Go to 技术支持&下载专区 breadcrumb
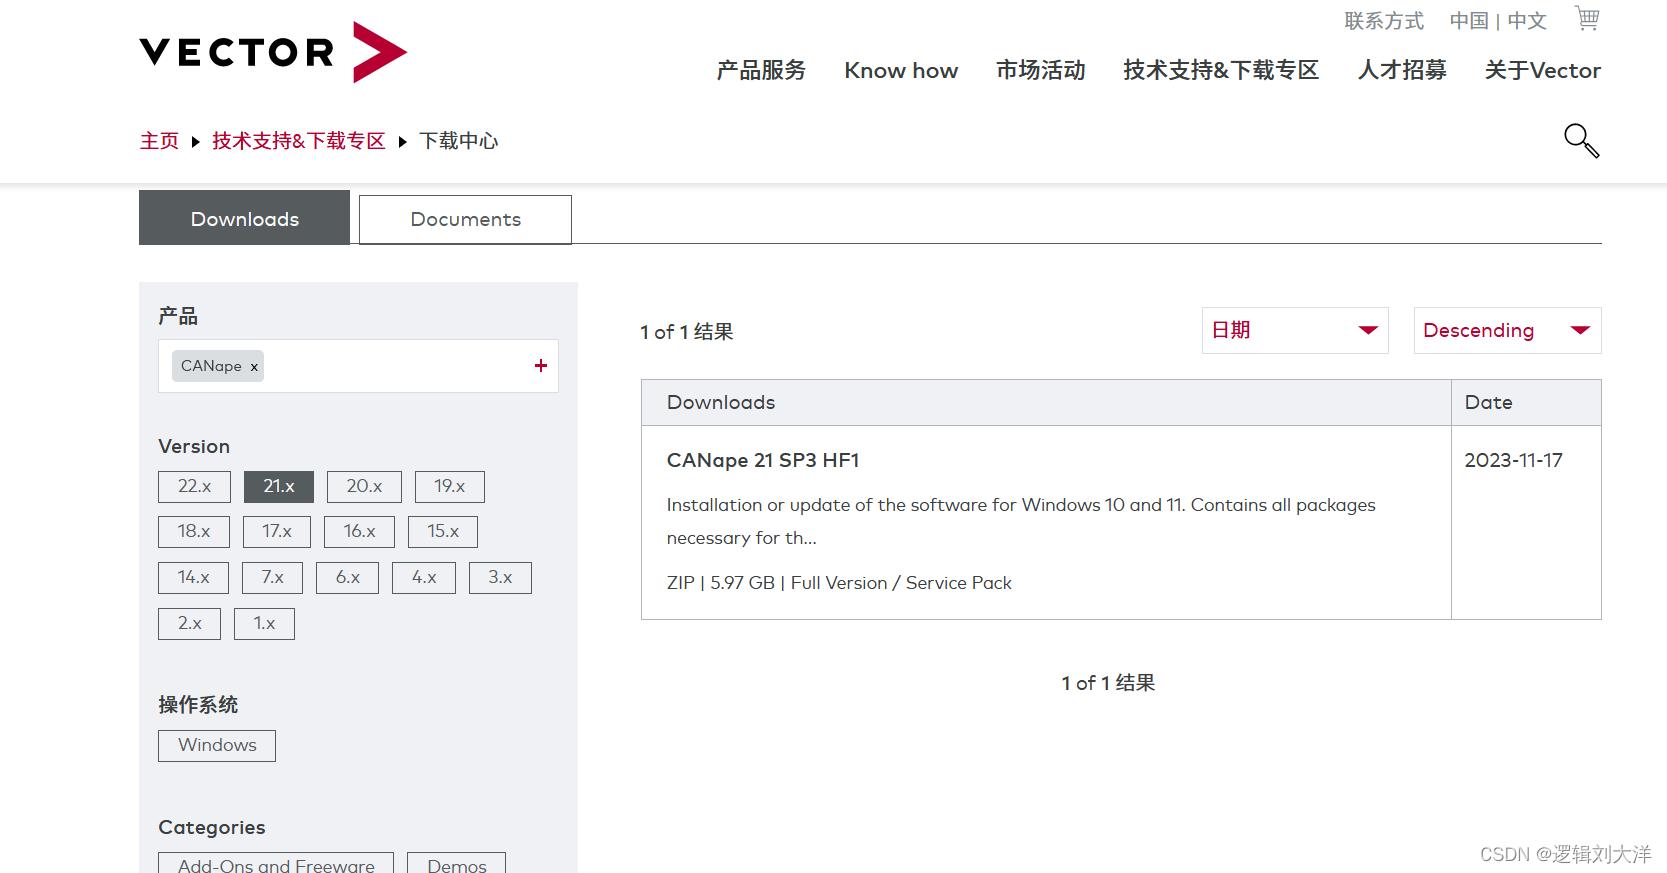Viewport: 1667px width, 873px height. (x=298, y=141)
